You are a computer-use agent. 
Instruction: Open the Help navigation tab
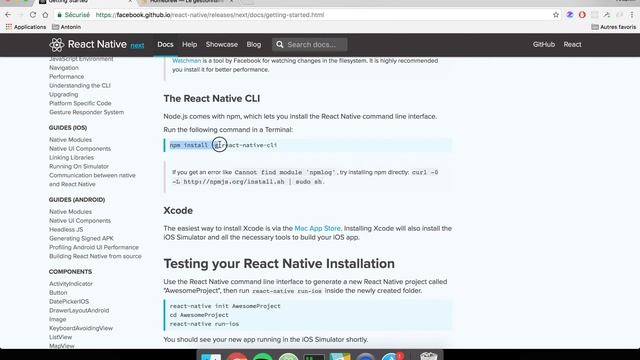[x=189, y=44]
